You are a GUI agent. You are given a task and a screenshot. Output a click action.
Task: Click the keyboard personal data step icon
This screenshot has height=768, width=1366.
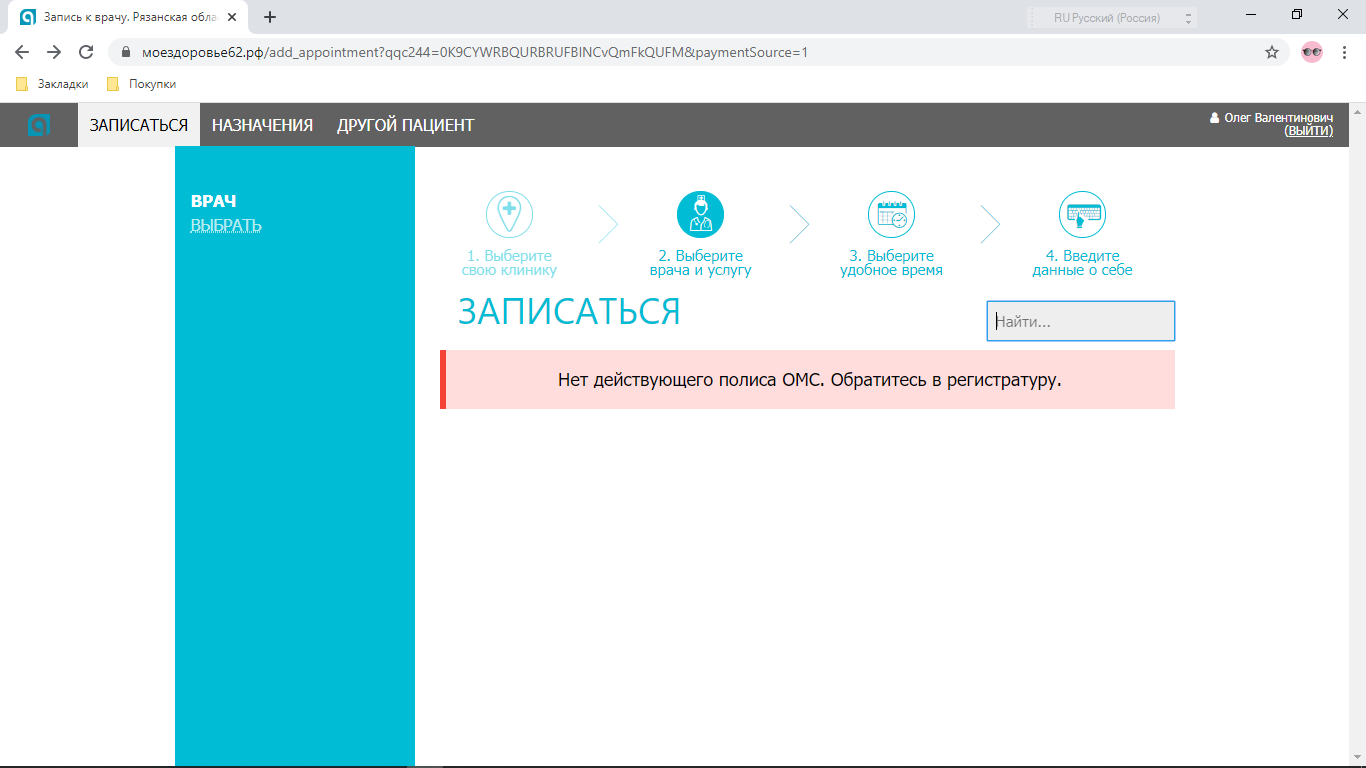1082,214
